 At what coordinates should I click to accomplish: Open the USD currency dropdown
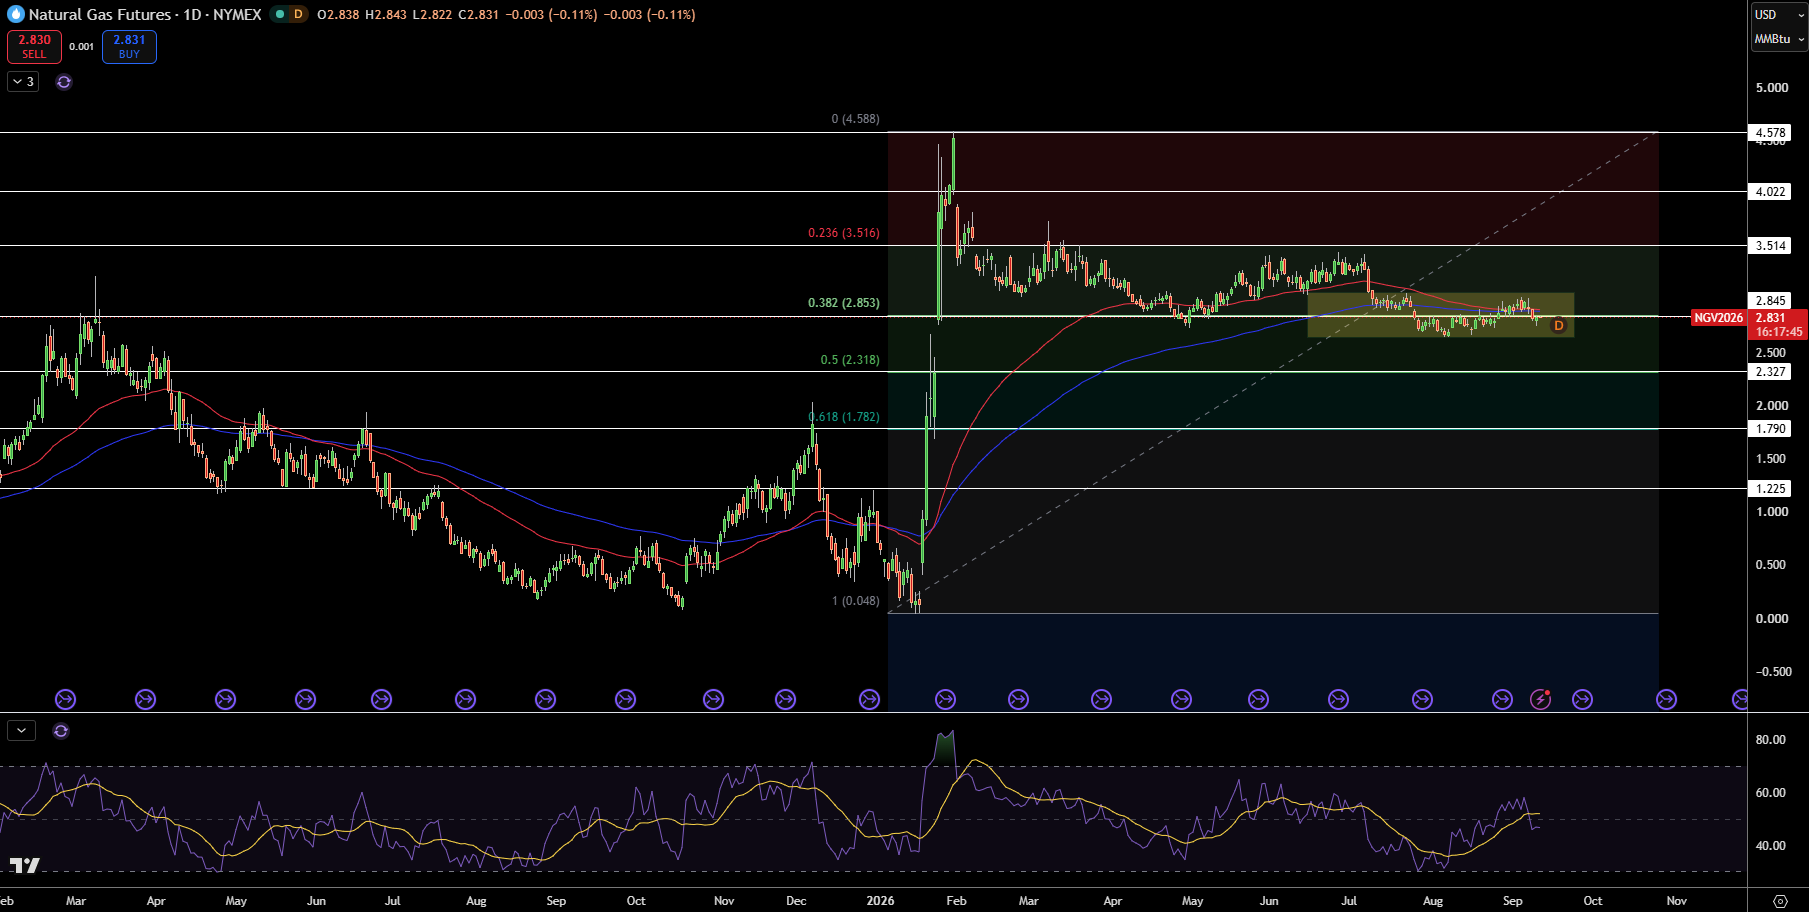[x=1779, y=14]
